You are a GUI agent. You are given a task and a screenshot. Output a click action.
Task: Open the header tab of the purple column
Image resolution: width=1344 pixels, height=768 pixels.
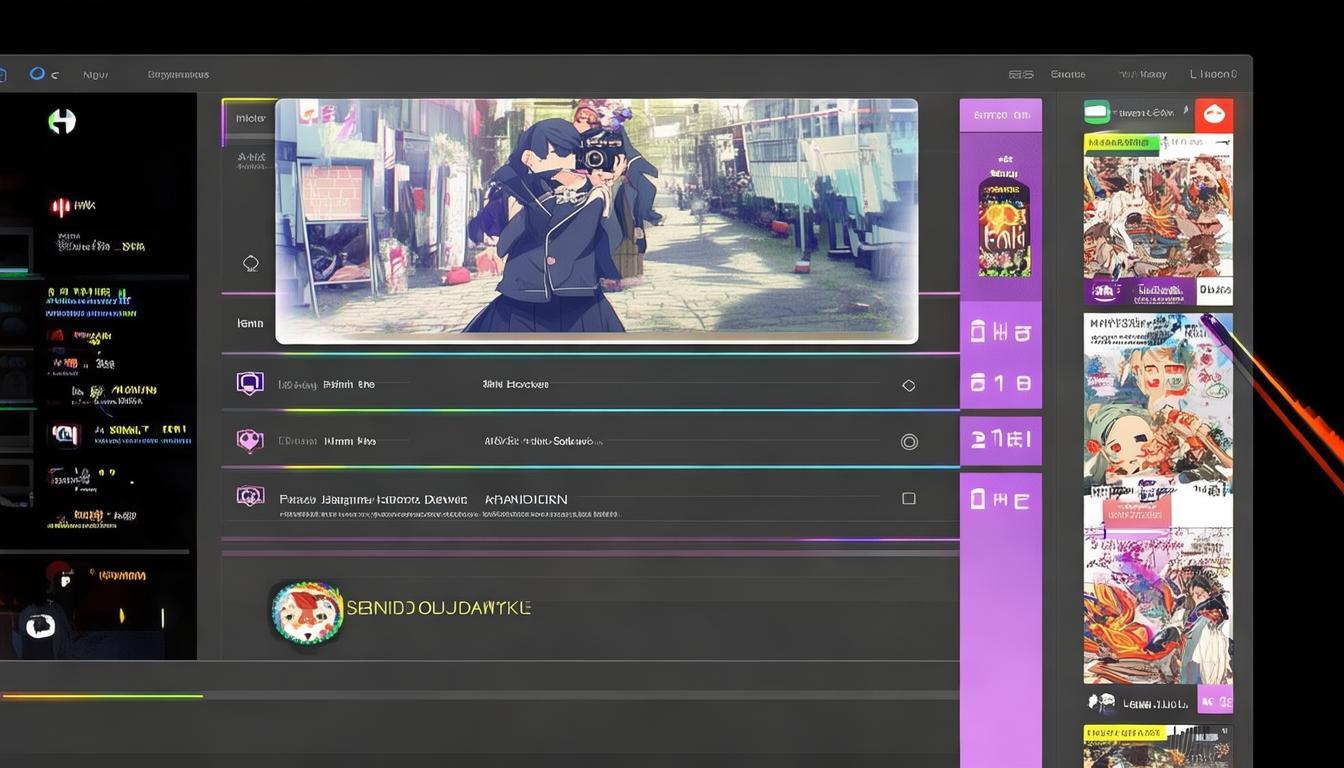click(1001, 115)
